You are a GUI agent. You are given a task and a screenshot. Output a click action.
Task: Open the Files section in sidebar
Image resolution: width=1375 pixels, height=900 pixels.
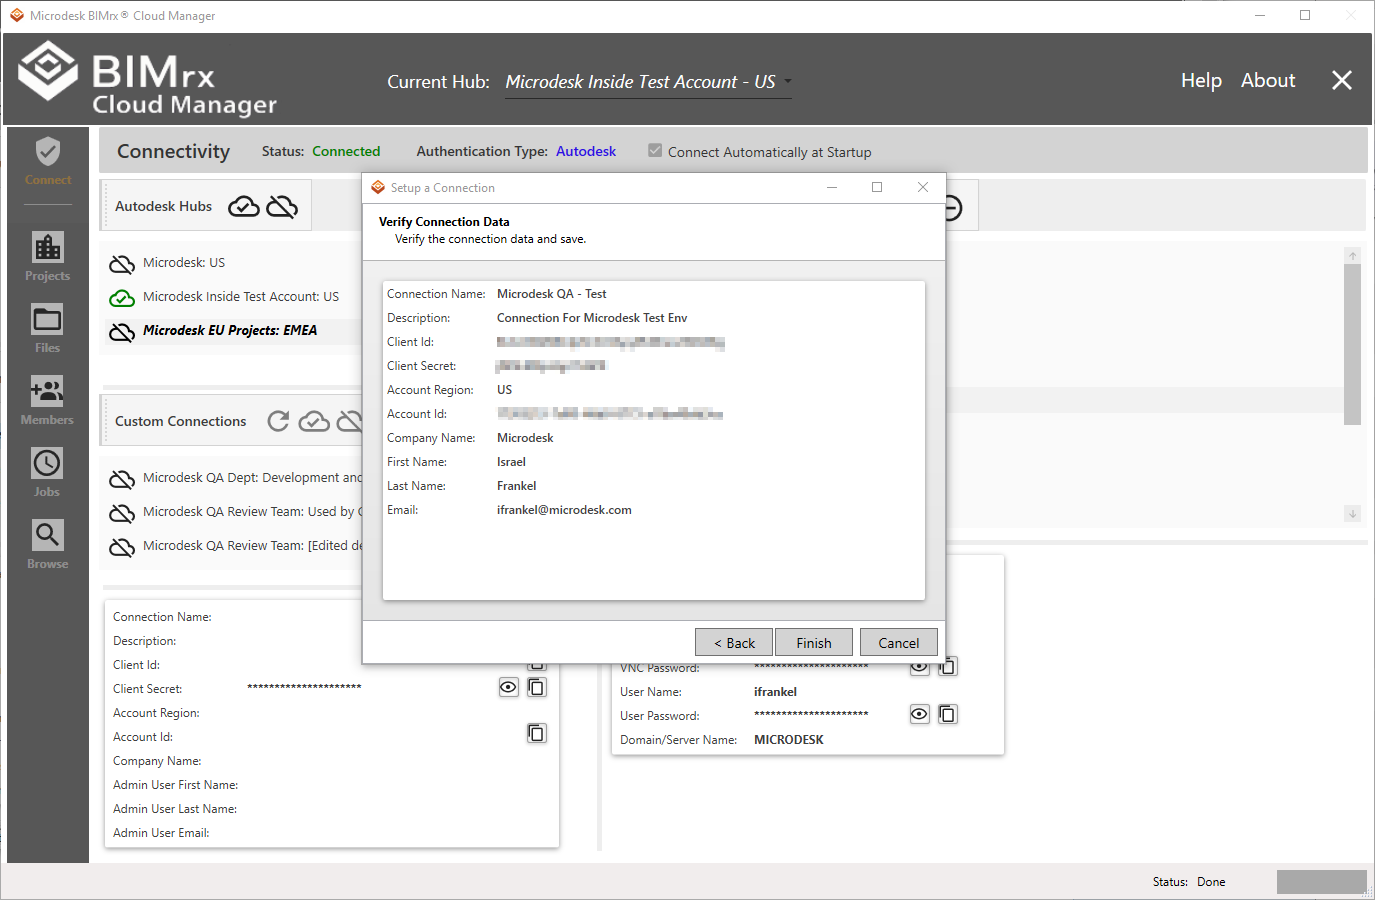pos(48,329)
